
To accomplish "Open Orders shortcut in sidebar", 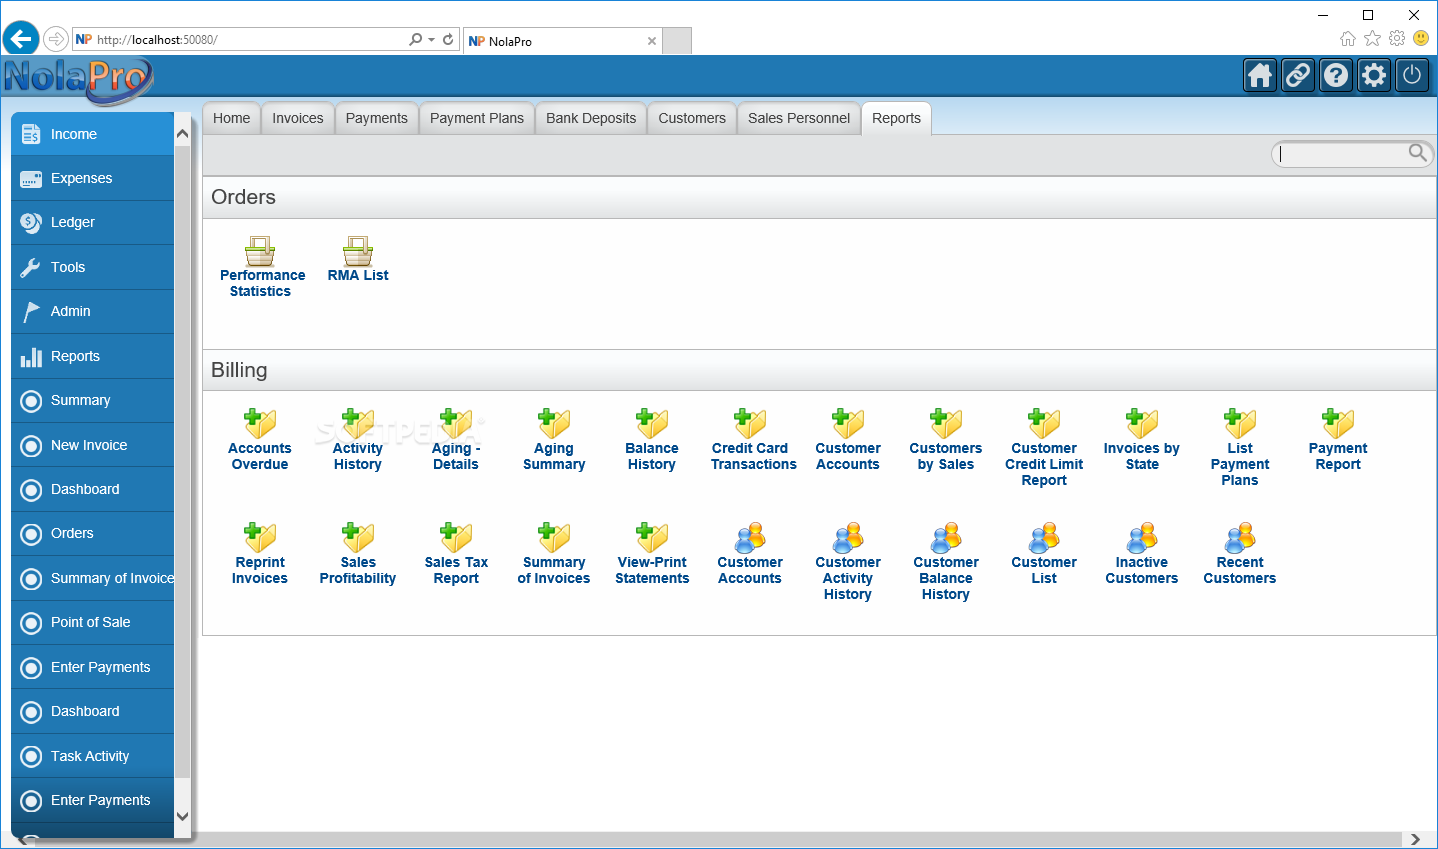I will click(x=93, y=533).
